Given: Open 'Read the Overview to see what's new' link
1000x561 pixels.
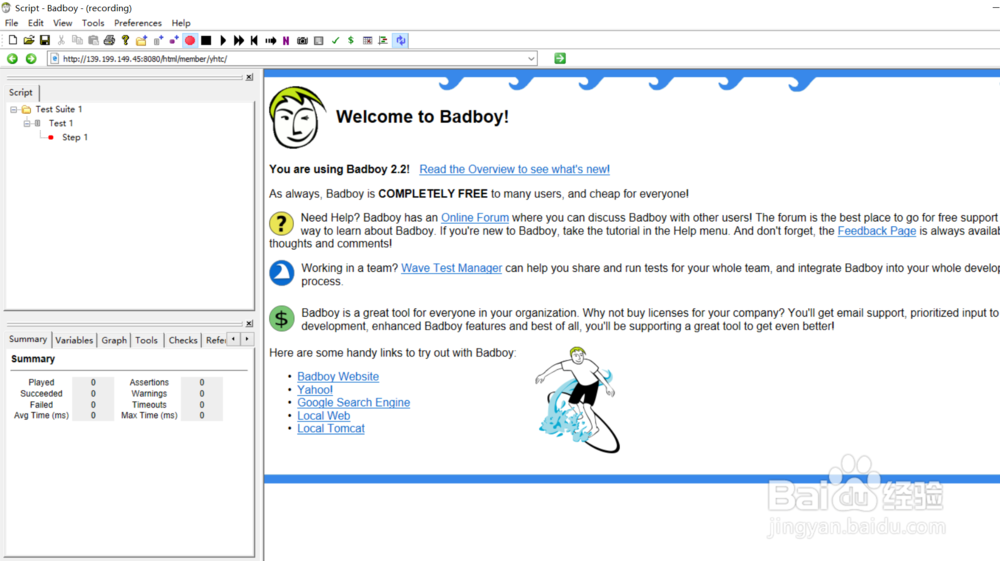Looking at the screenshot, I should pyautogui.click(x=514, y=170).
